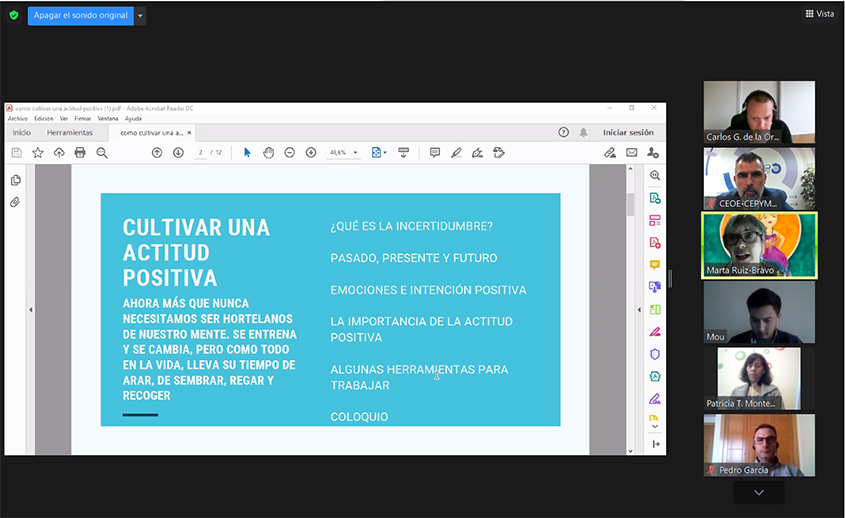Open page thumbnails panel icon

coord(16,180)
